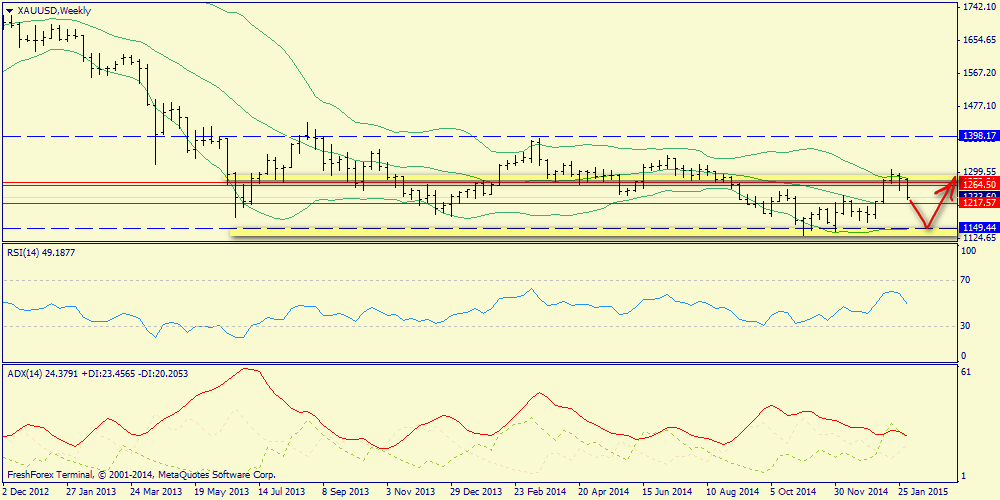Click the 1742.10 price scale value
Viewport: 1000px width, 500px height.
coord(977,7)
